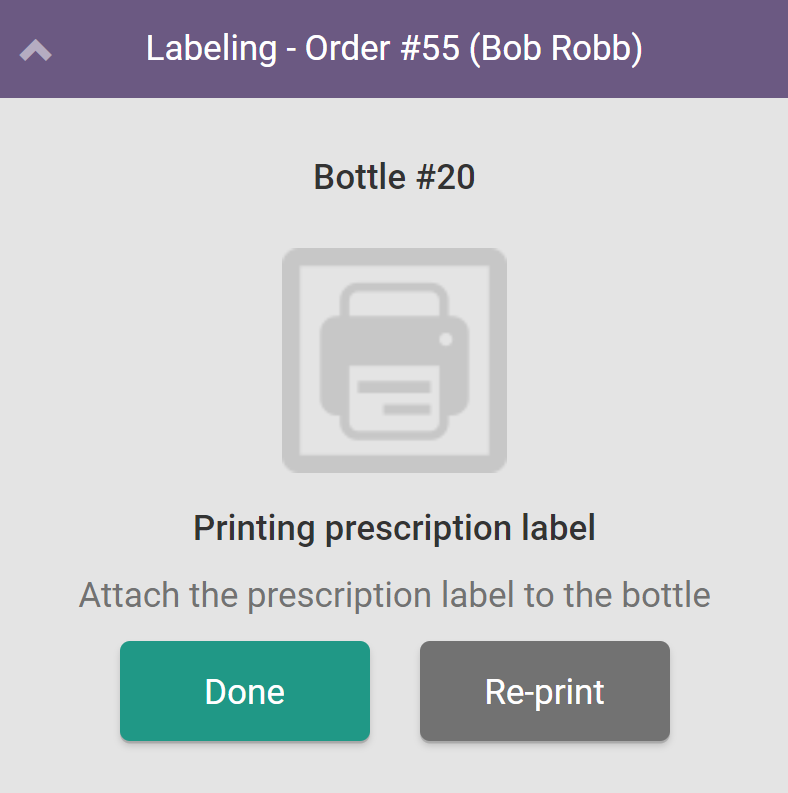Select the Labeling - Order #55 header title

tap(394, 49)
